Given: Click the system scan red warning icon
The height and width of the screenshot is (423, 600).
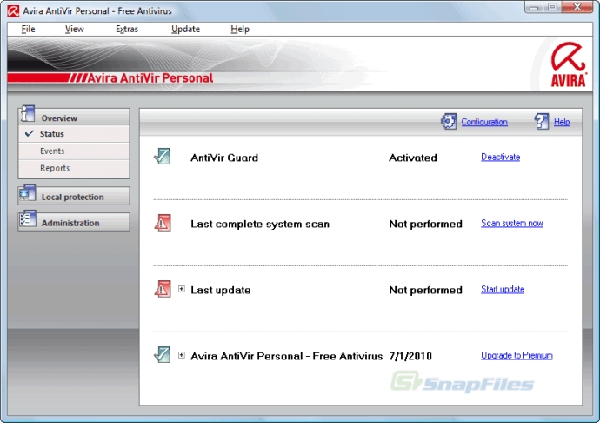Looking at the screenshot, I should click(163, 223).
